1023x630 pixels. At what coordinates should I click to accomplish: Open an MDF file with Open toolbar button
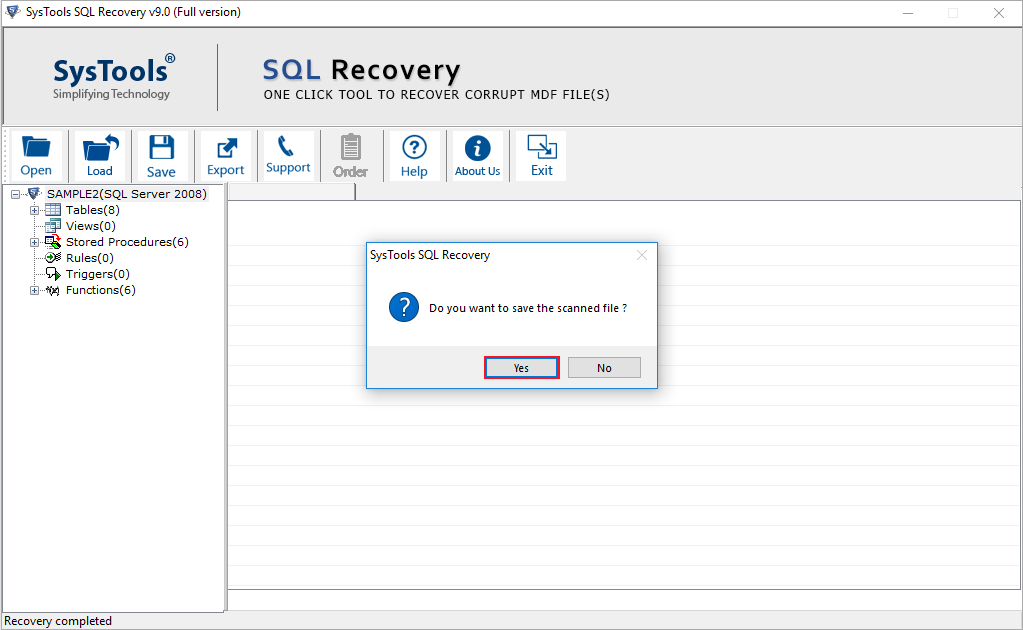pyautogui.click(x=36, y=156)
